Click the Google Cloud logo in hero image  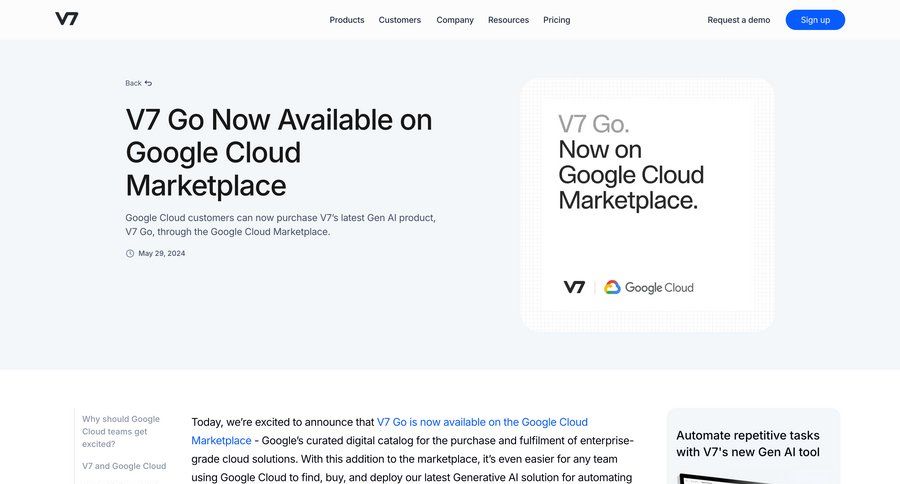tap(648, 287)
